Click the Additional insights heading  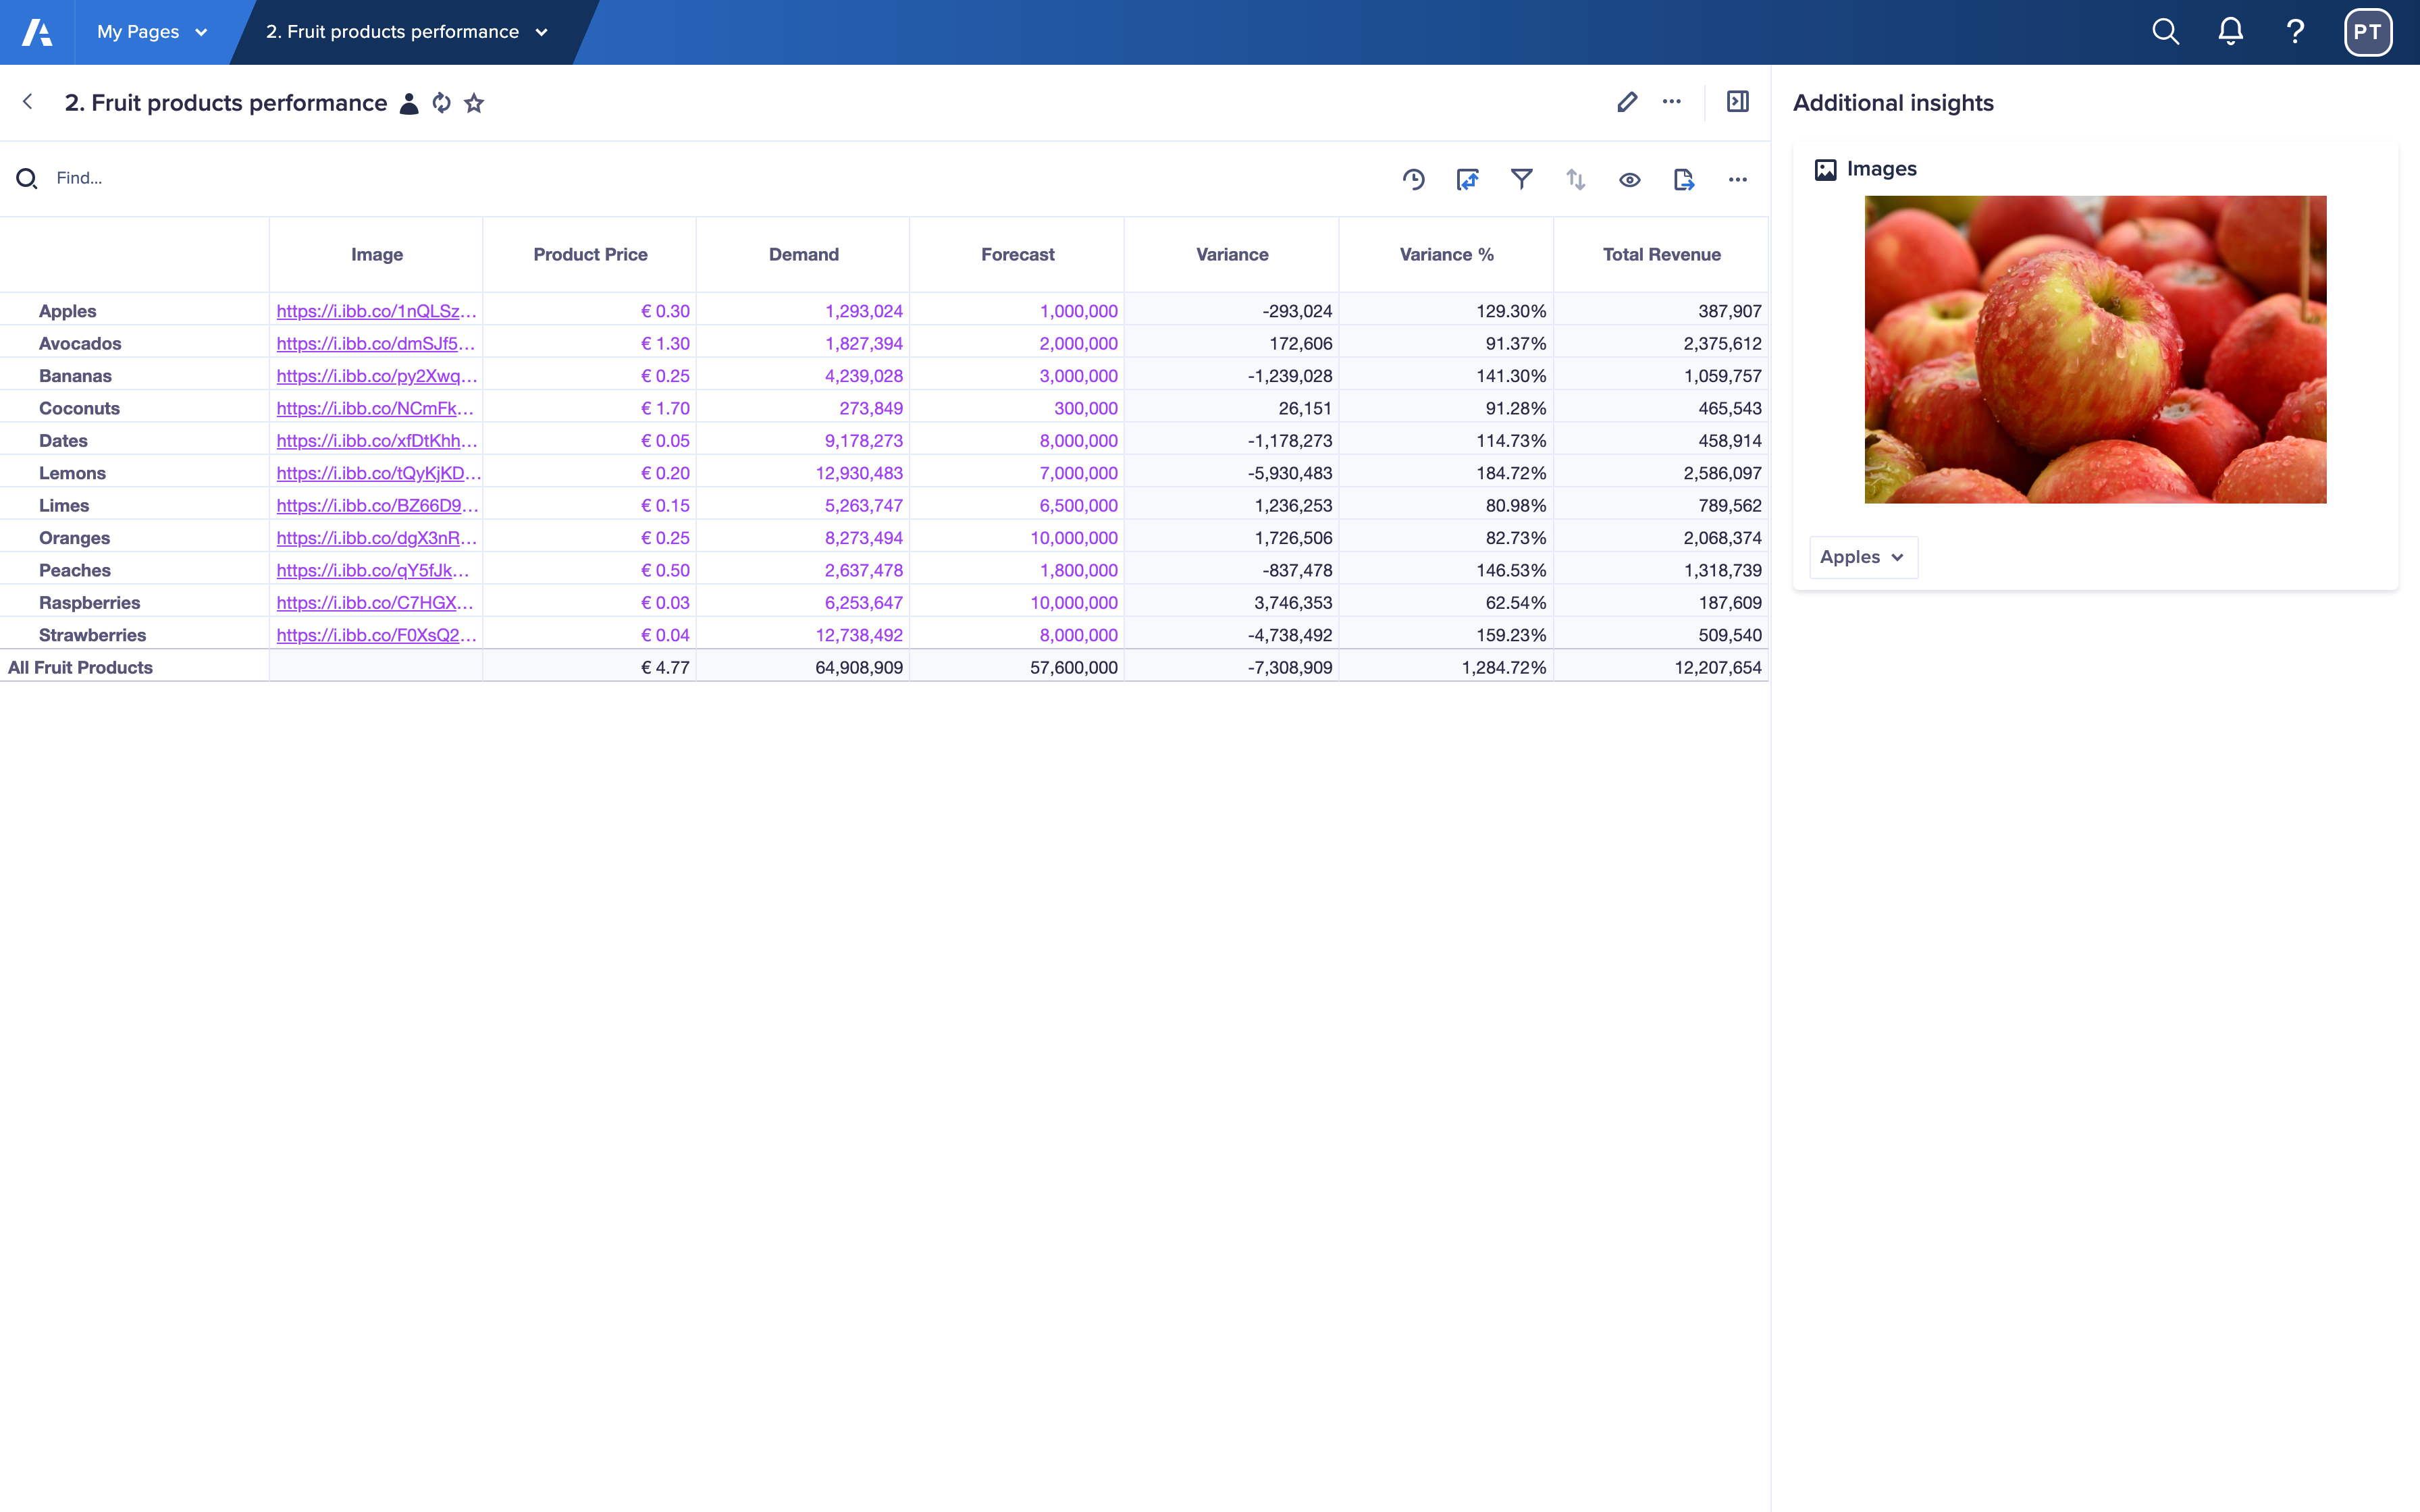[1893, 103]
